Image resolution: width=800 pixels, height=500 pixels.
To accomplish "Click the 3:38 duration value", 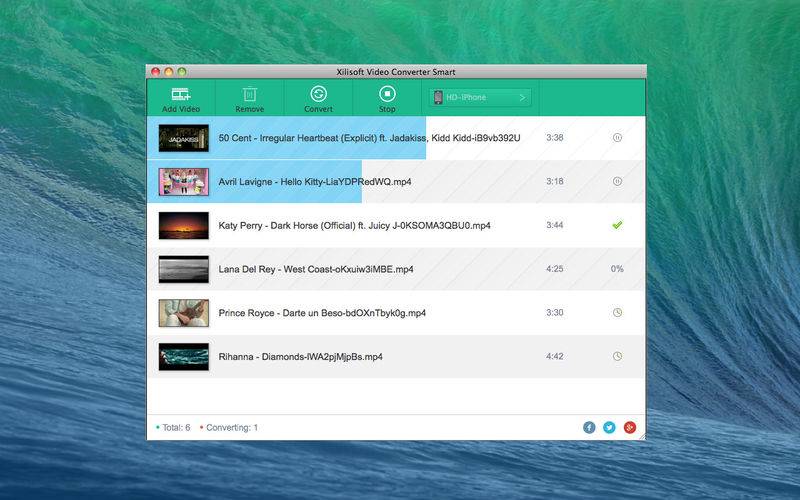I will tap(555, 137).
